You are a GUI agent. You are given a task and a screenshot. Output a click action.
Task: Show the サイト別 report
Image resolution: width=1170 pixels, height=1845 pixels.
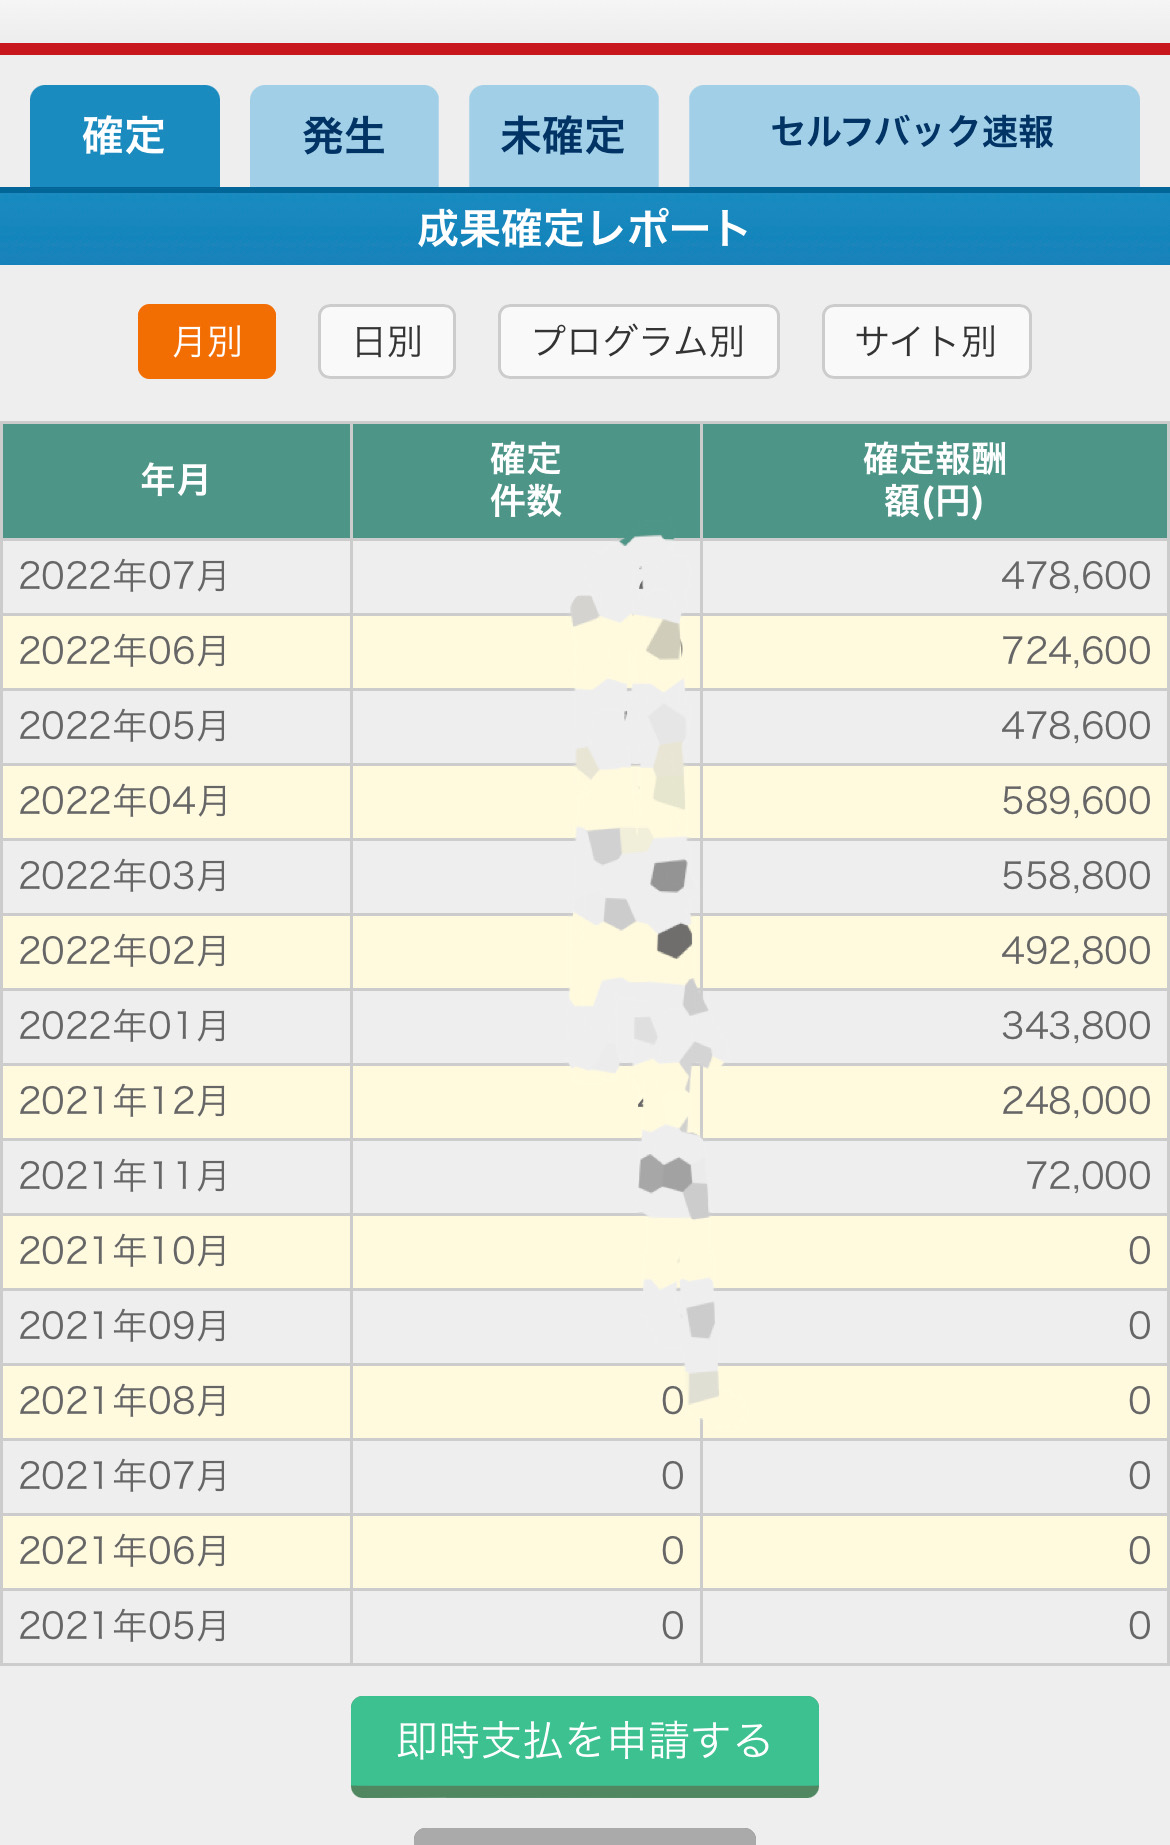(x=926, y=342)
